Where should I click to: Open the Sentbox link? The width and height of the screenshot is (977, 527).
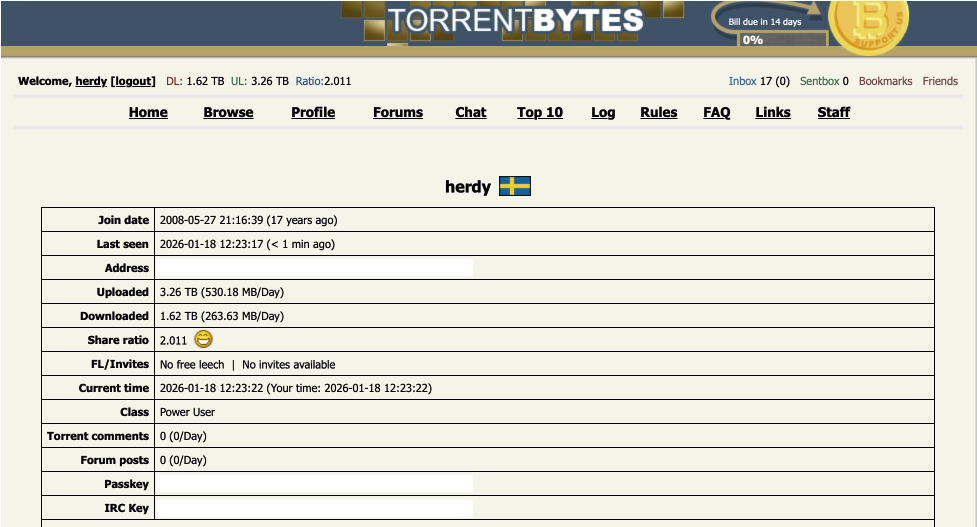pyautogui.click(x=819, y=81)
